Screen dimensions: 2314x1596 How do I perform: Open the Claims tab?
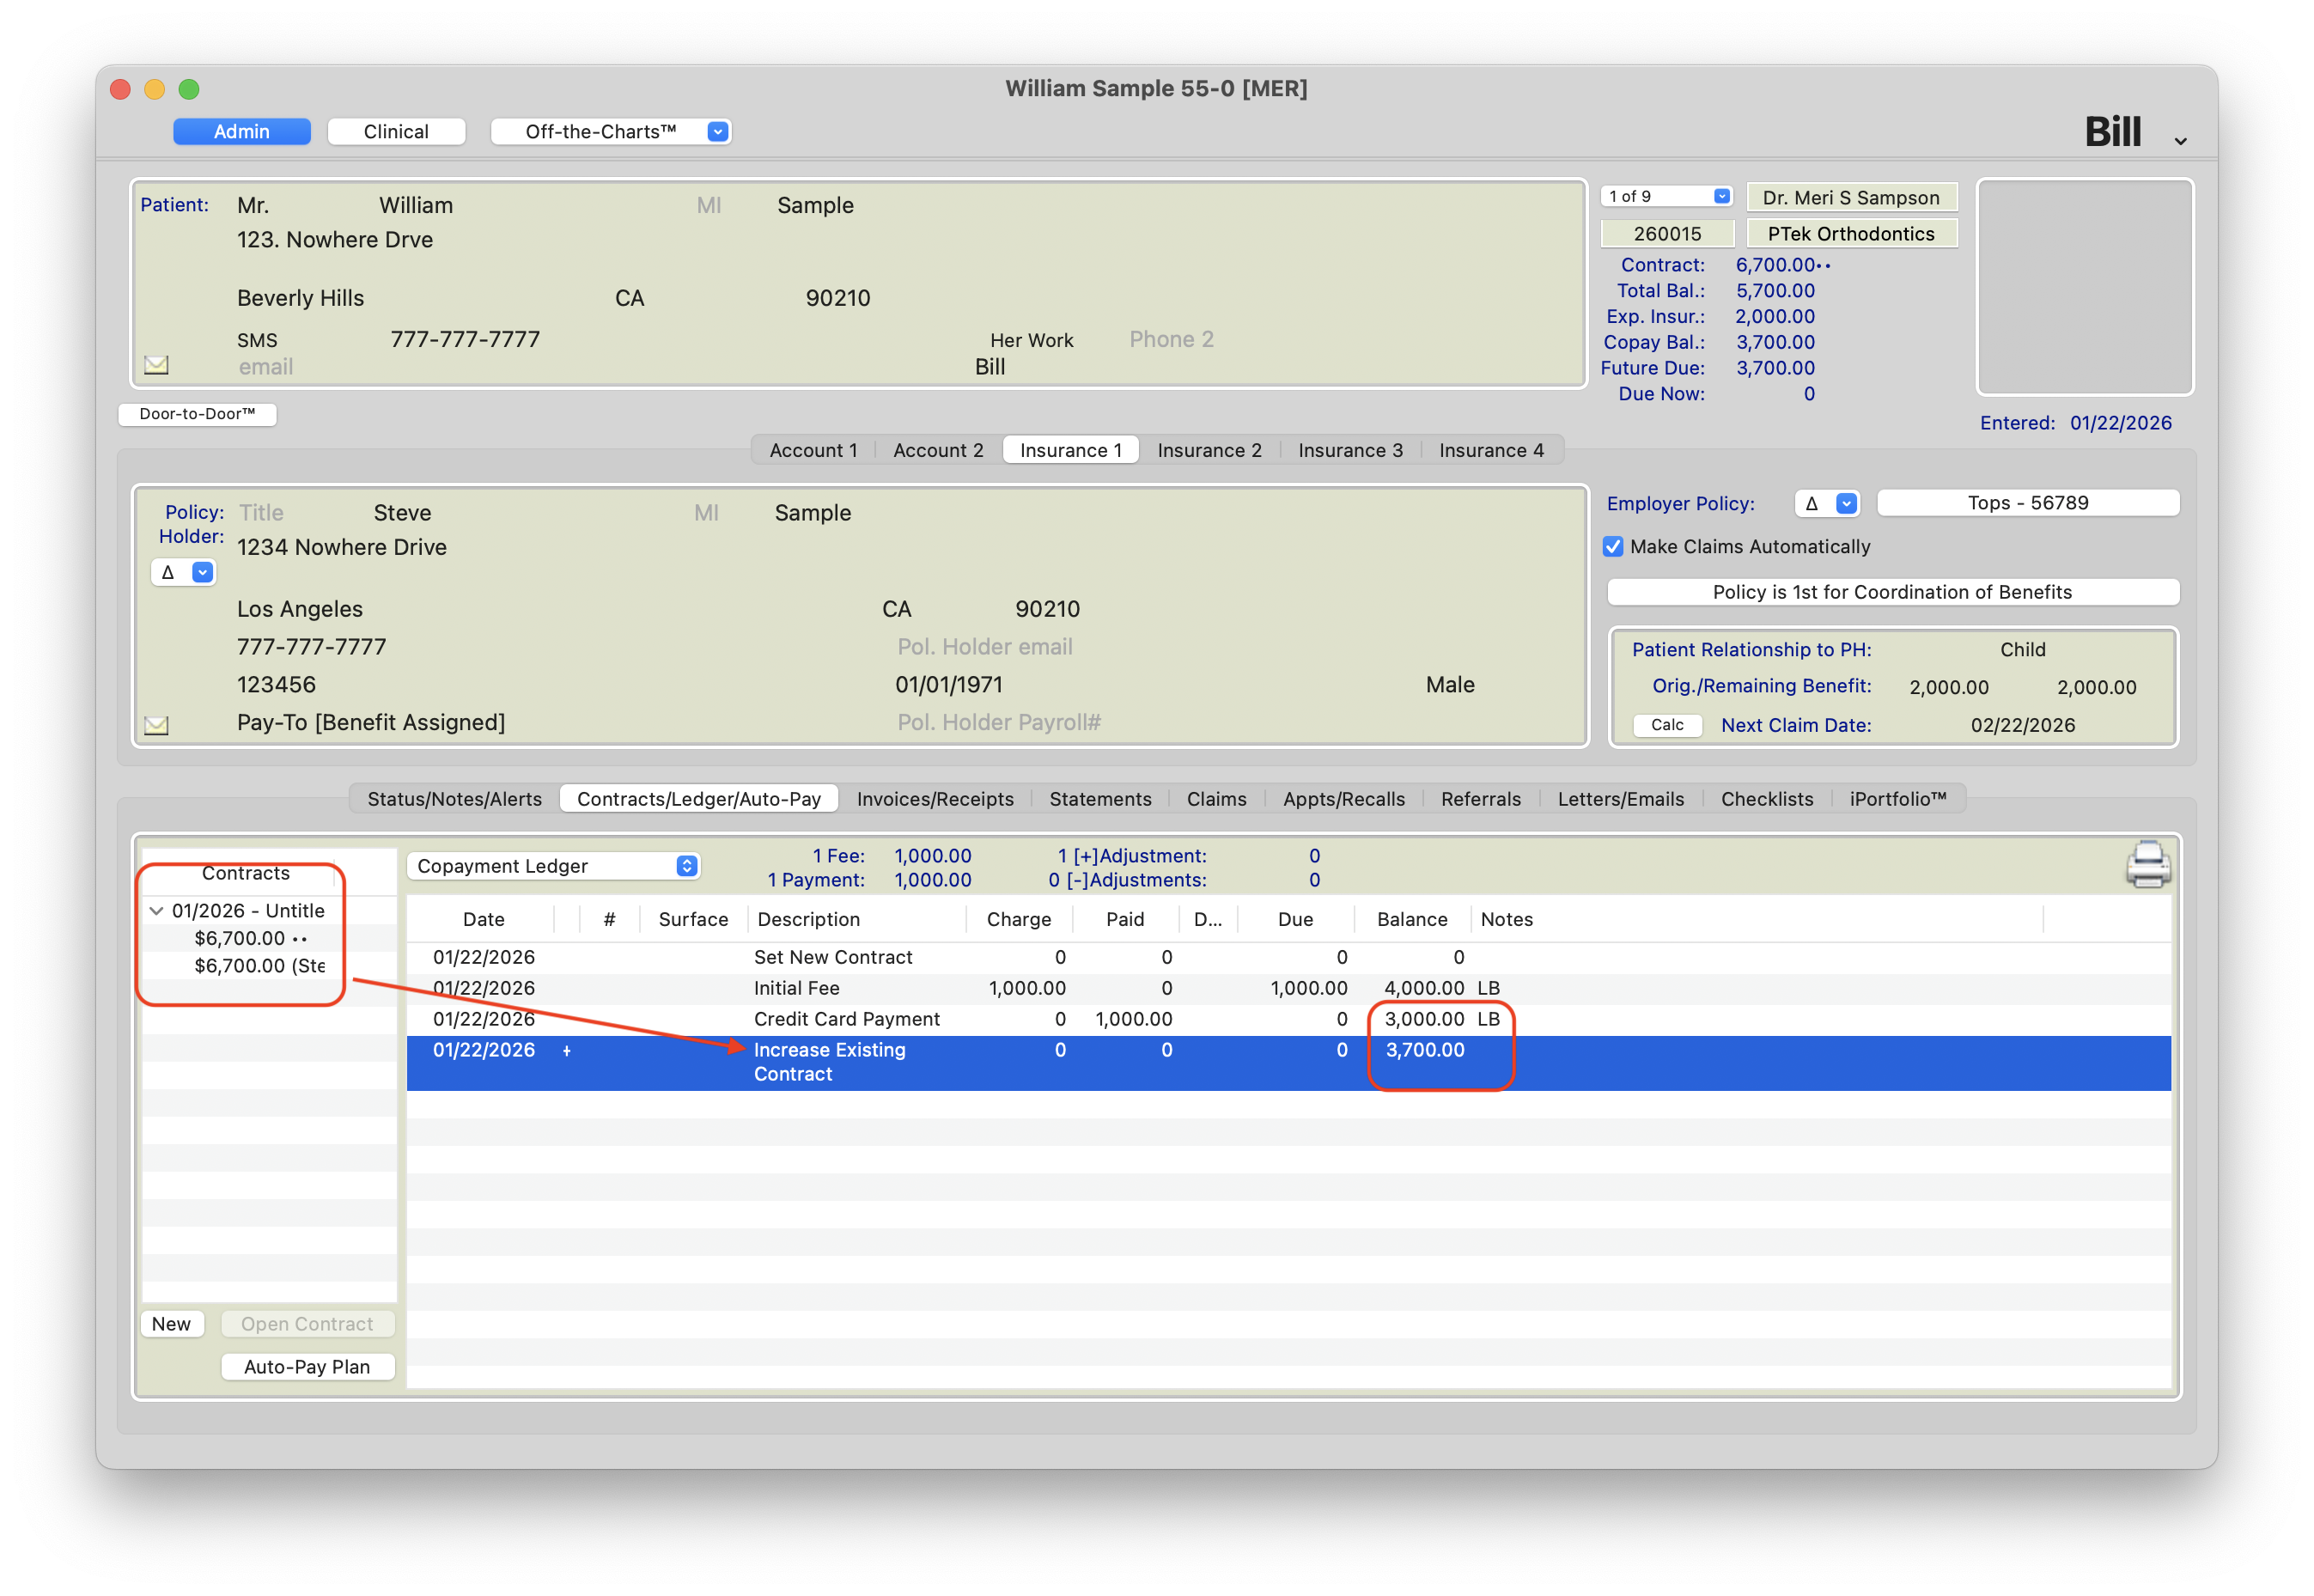click(x=1216, y=799)
